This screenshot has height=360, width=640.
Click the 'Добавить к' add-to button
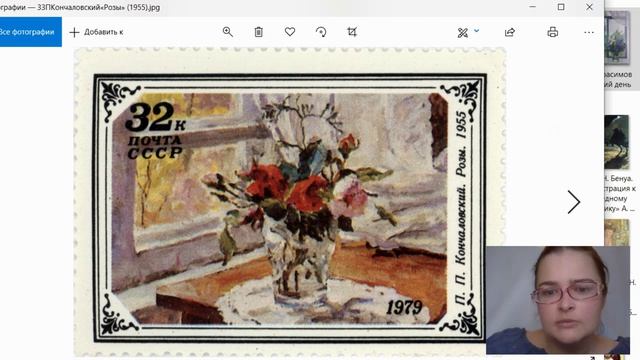pos(97,32)
